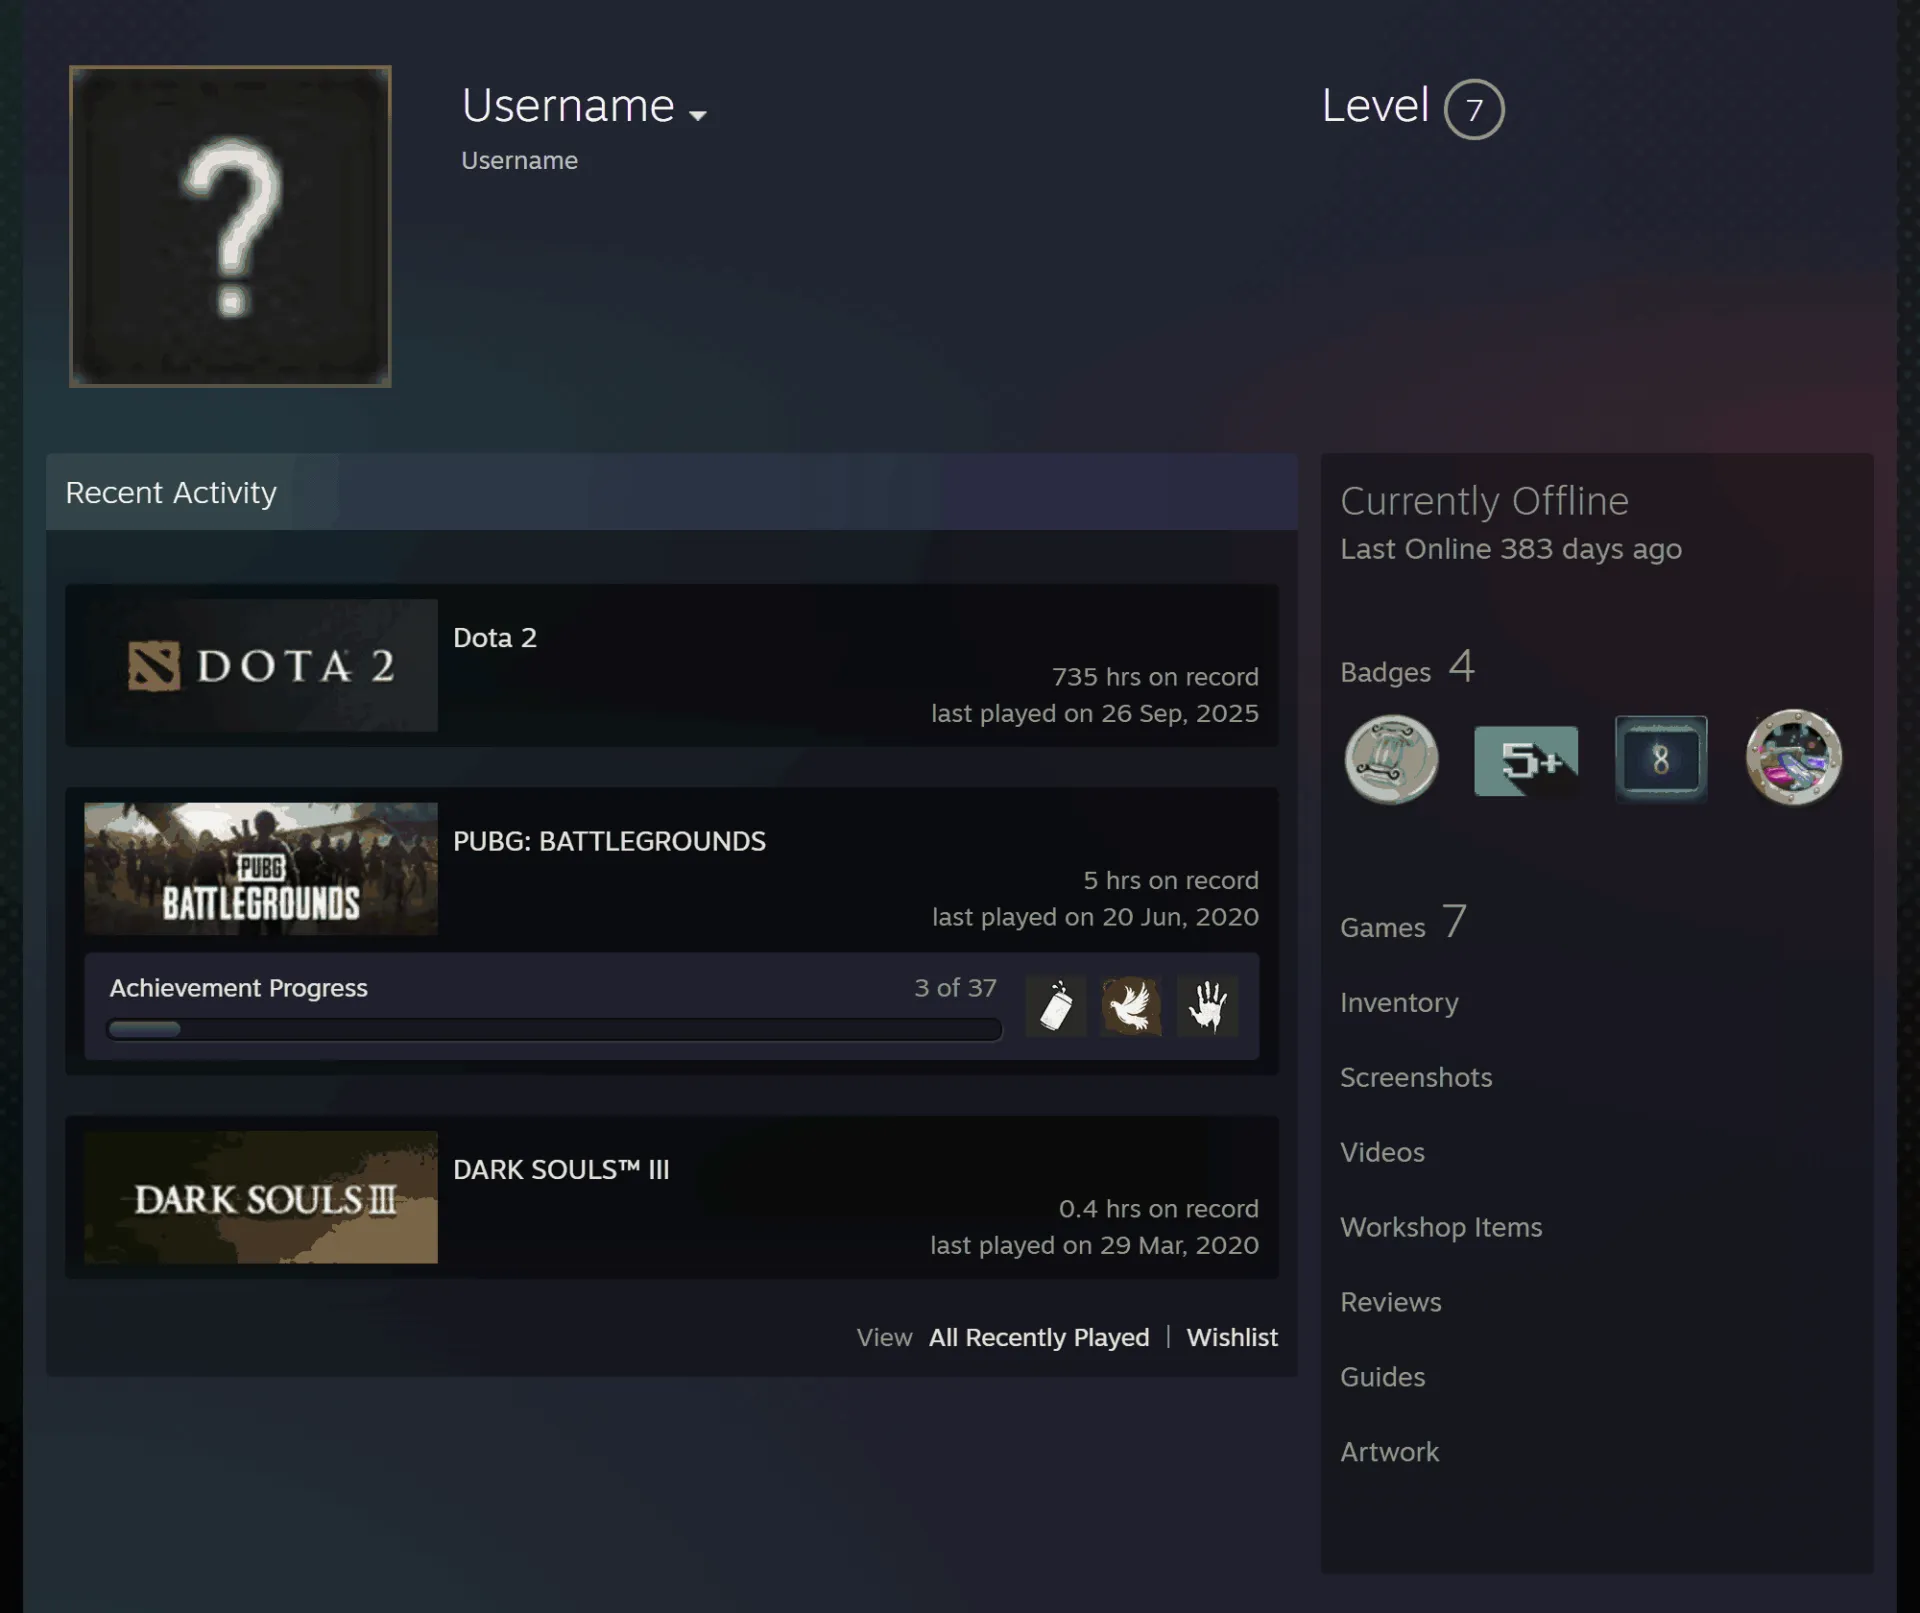Click the DARK SOULS III title link
Image resolution: width=1920 pixels, height=1613 pixels.
pyautogui.click(x=561, y=1170)
